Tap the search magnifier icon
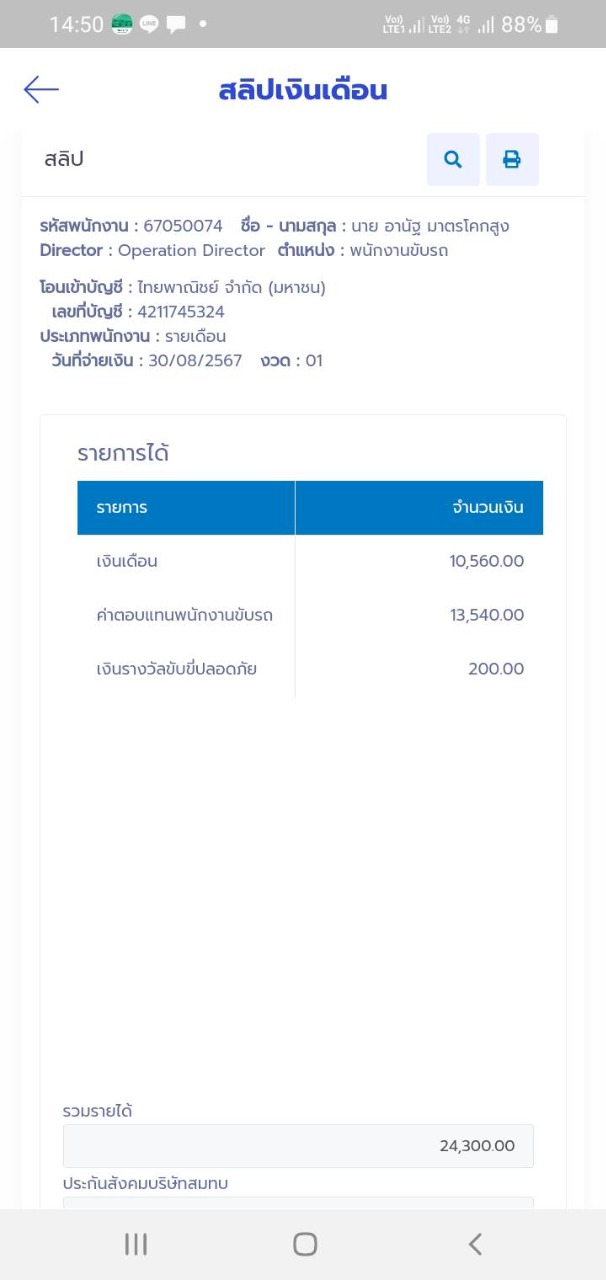 (453, 159)
